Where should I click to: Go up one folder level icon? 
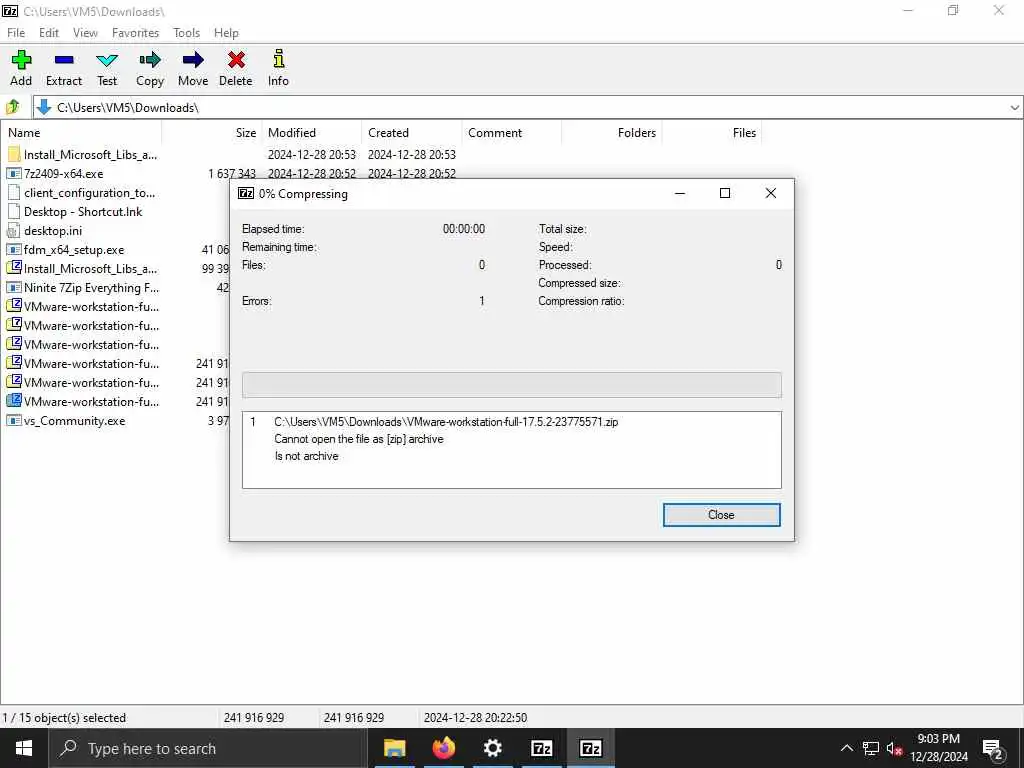pos(13,107)
